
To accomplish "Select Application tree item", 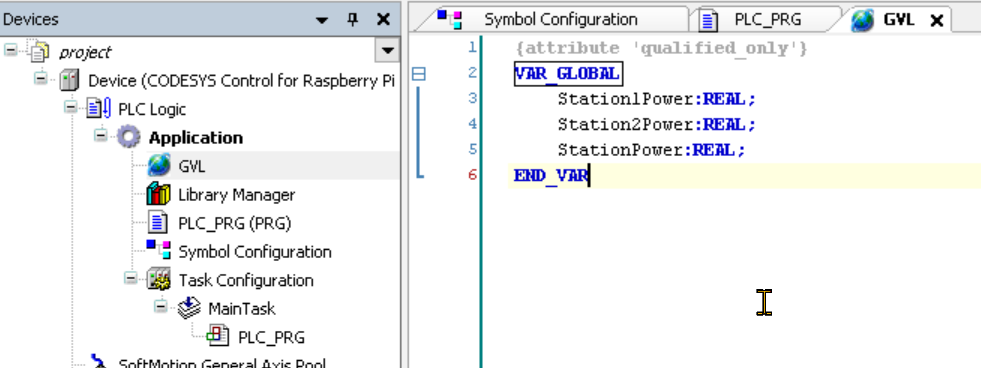I will 196,138.
